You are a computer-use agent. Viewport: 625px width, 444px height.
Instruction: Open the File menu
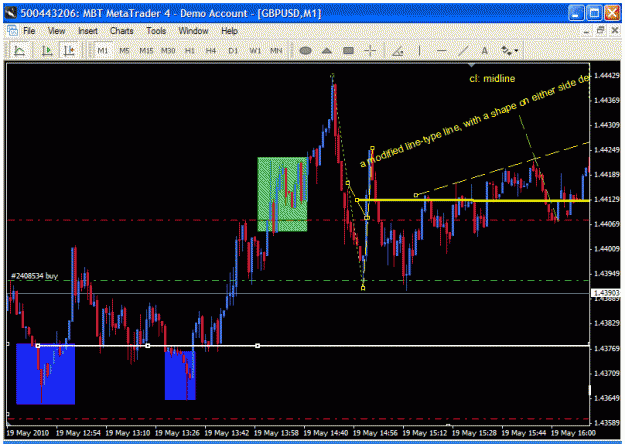[x=29, y=31]
